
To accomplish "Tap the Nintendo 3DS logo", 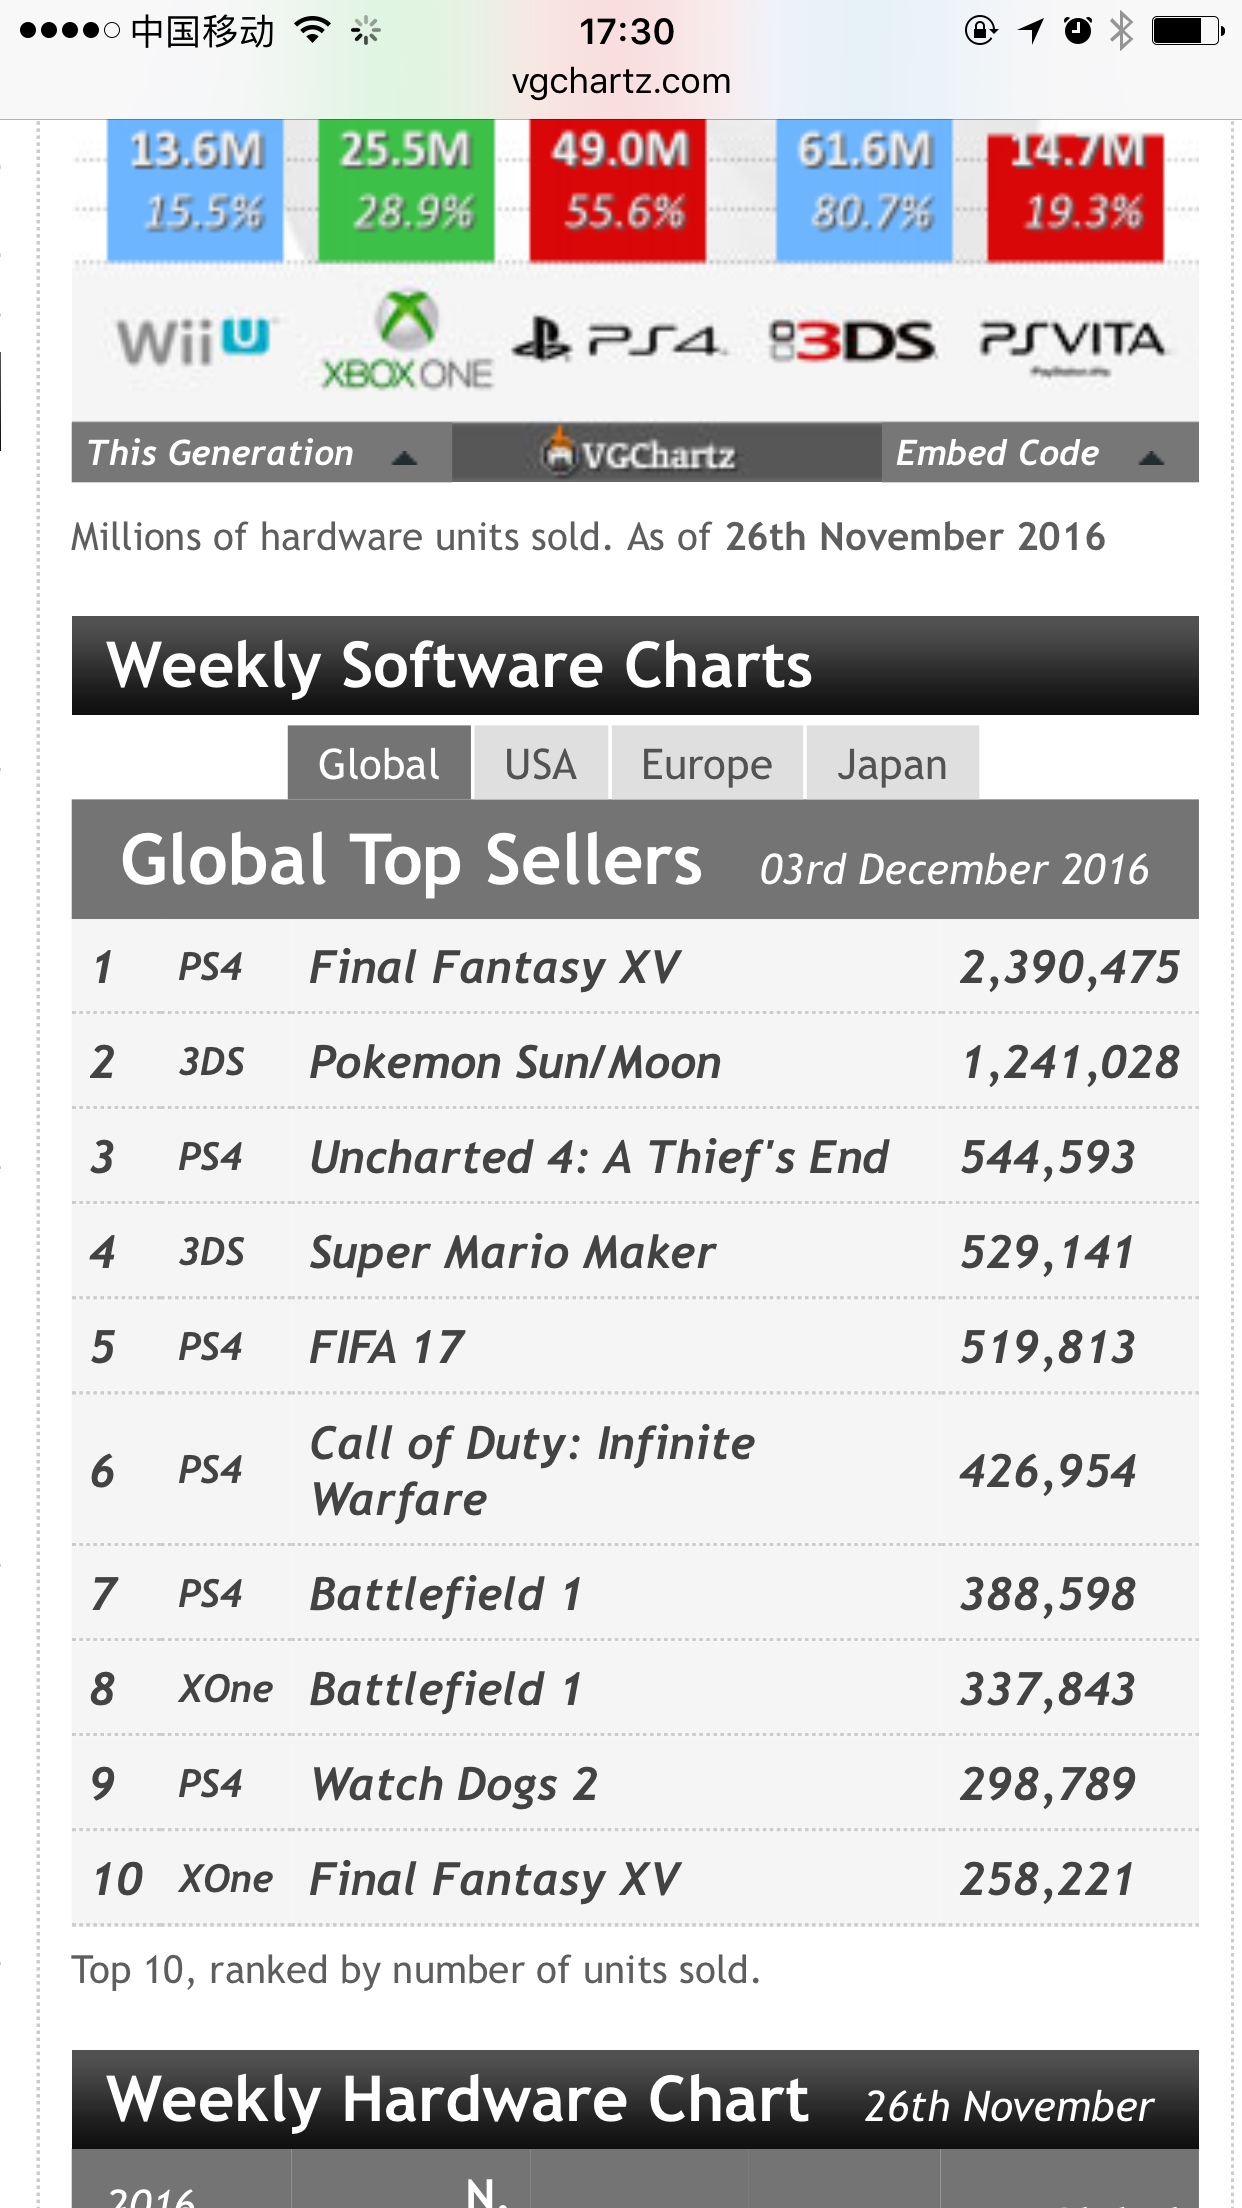I will point(852,342).
